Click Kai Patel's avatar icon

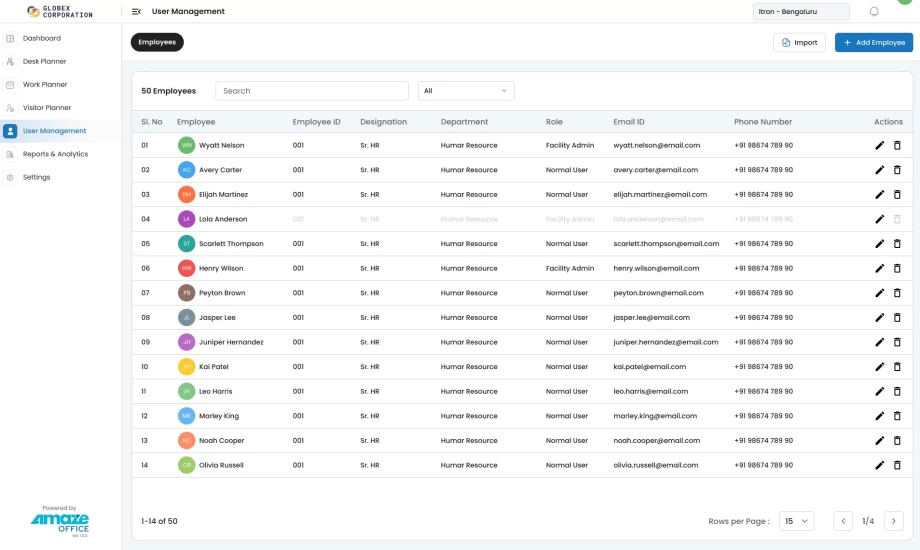click(186, 367)
